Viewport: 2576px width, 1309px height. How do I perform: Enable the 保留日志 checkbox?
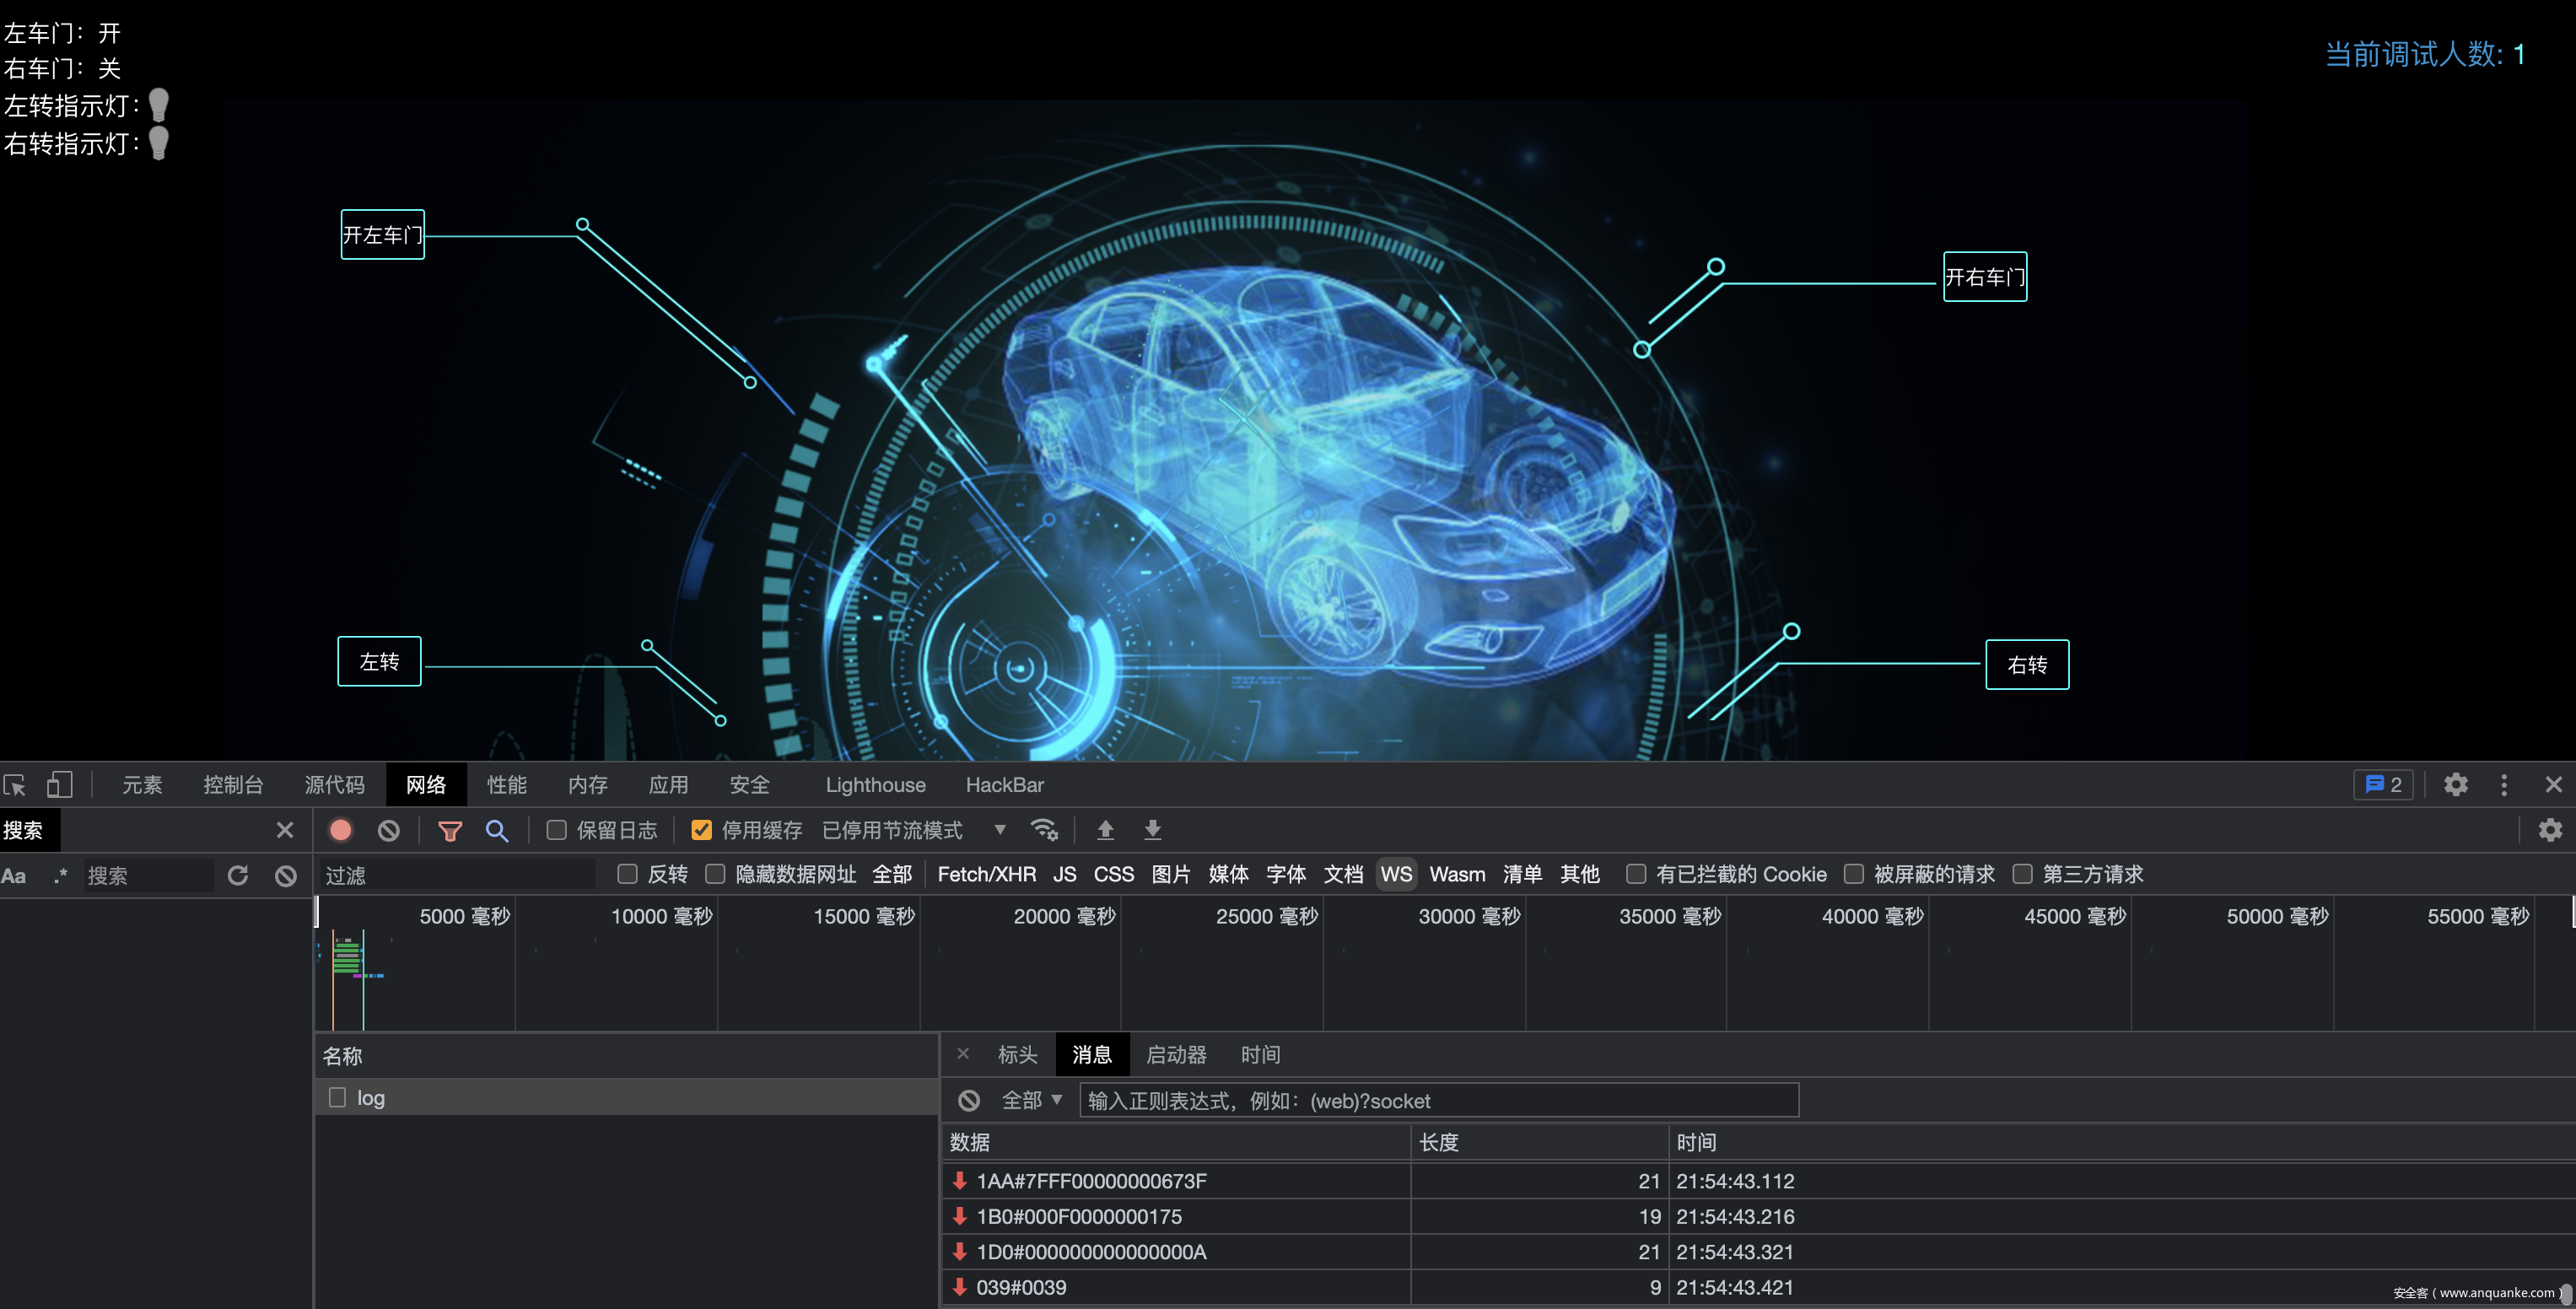tap(557, 830)
